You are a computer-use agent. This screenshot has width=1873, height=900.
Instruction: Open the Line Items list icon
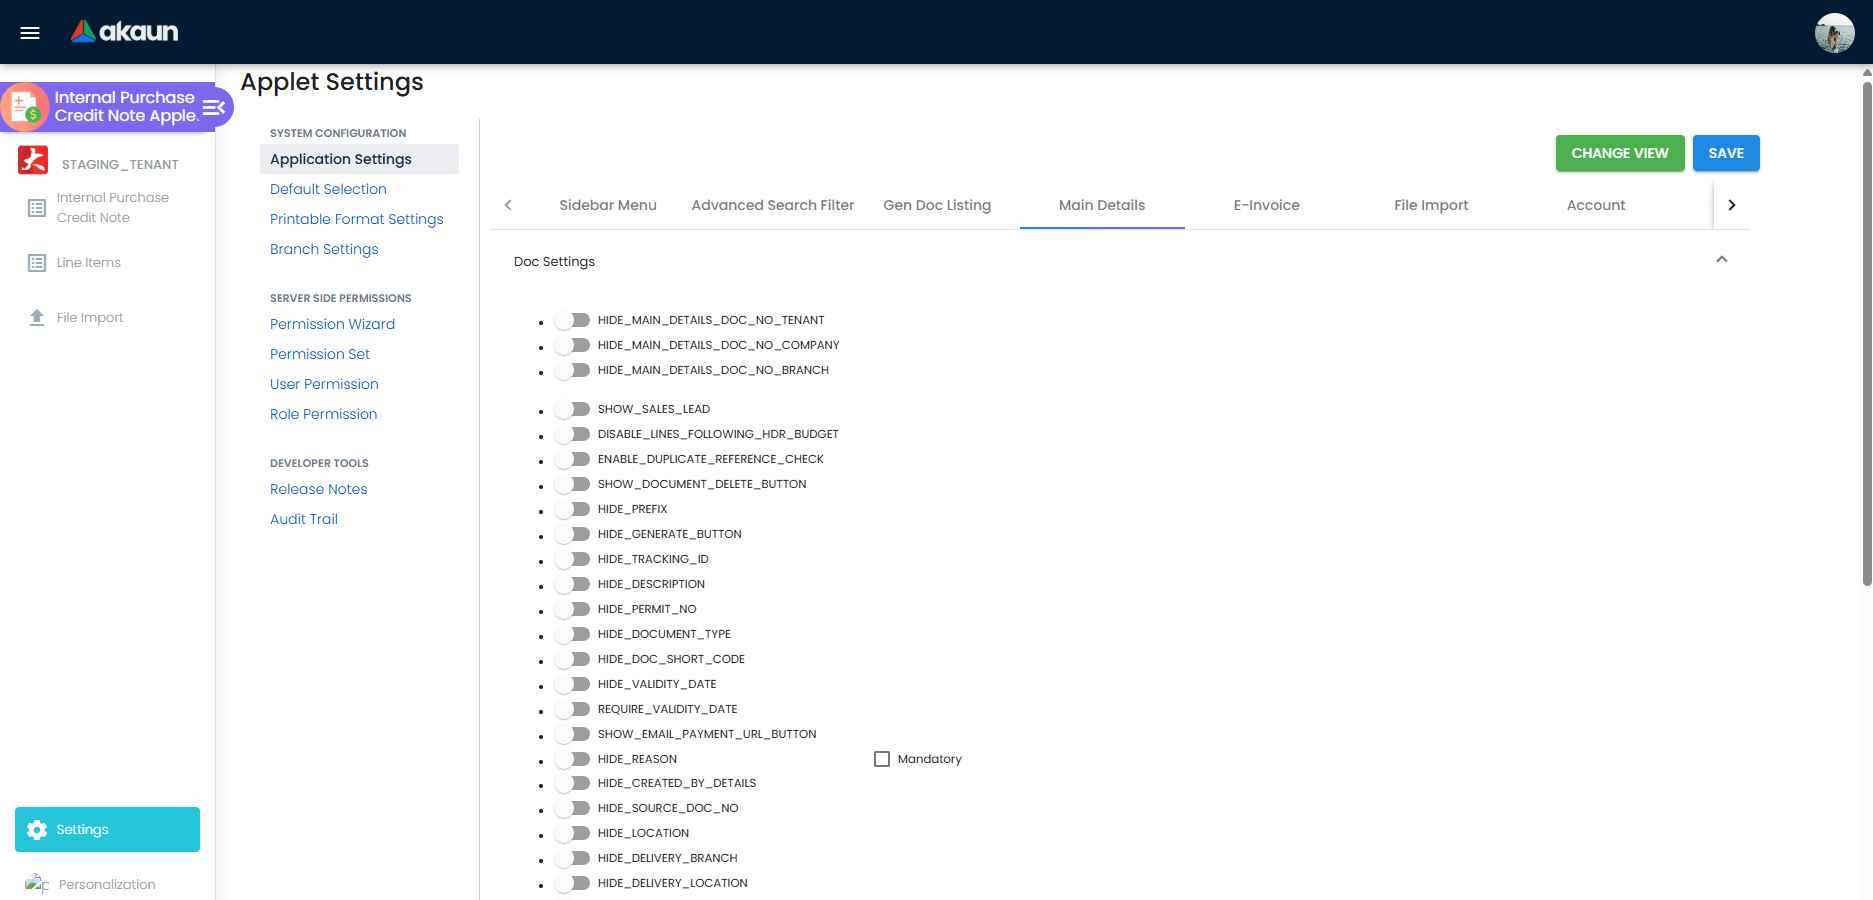coord(37,263)
